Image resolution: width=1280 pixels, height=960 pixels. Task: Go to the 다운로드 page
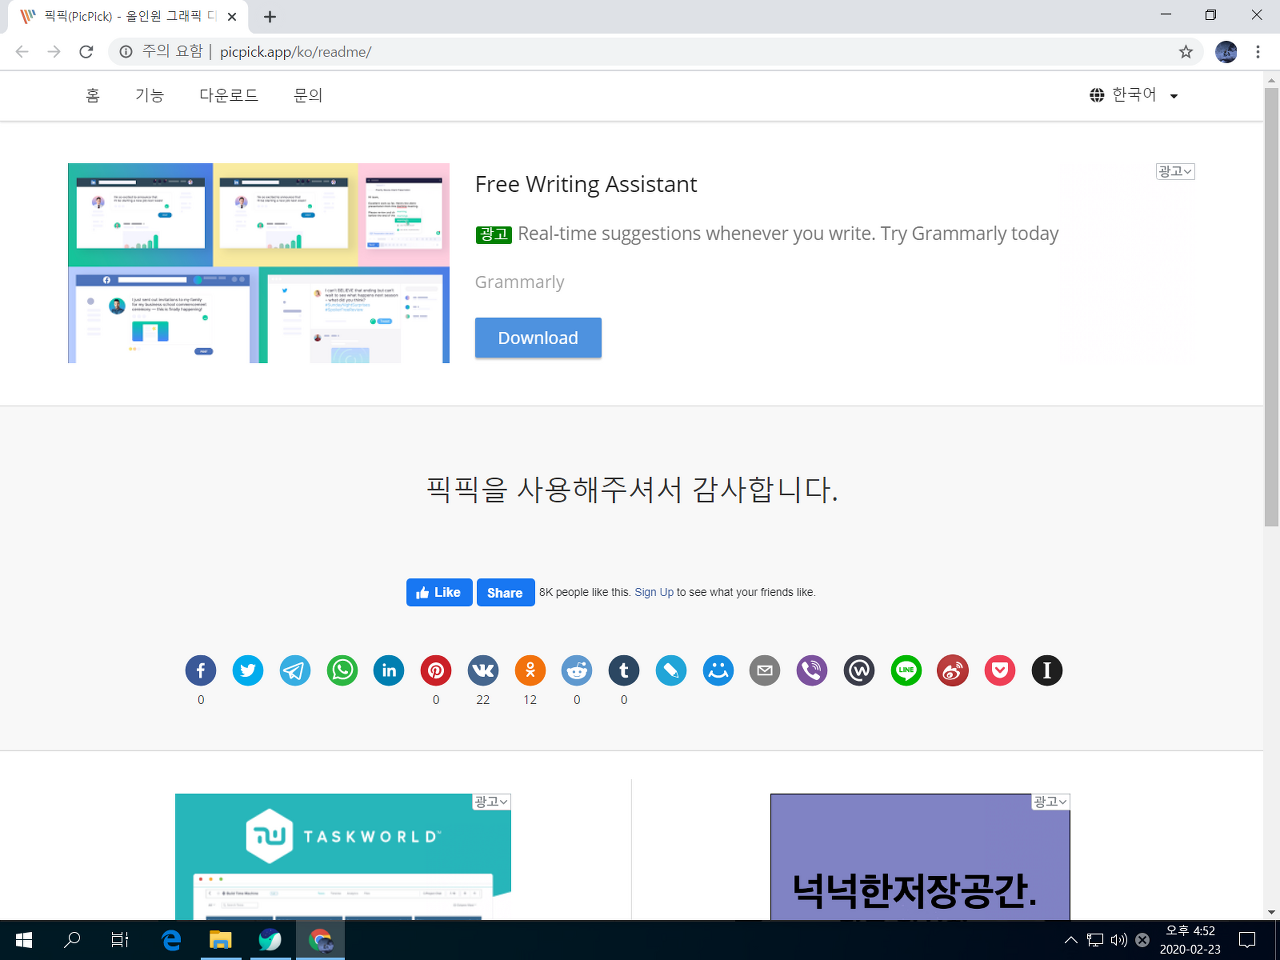pos(229,95)
